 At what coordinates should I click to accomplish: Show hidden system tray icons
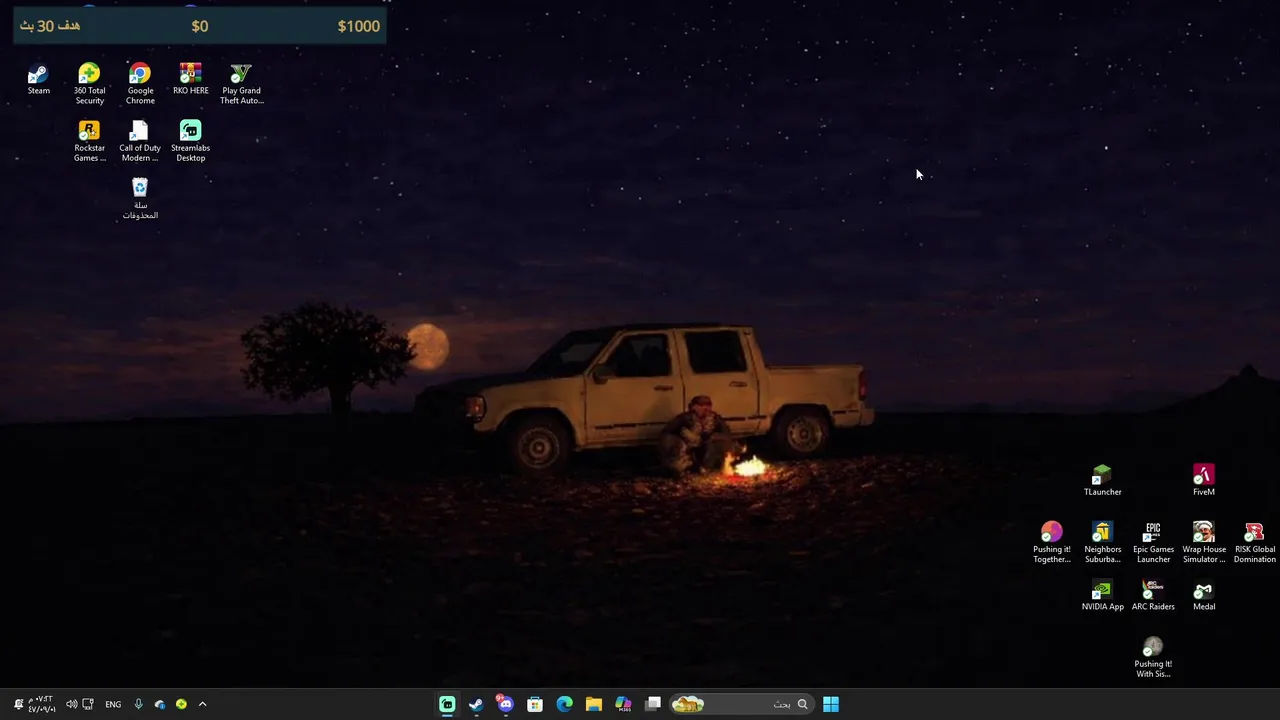202,704
